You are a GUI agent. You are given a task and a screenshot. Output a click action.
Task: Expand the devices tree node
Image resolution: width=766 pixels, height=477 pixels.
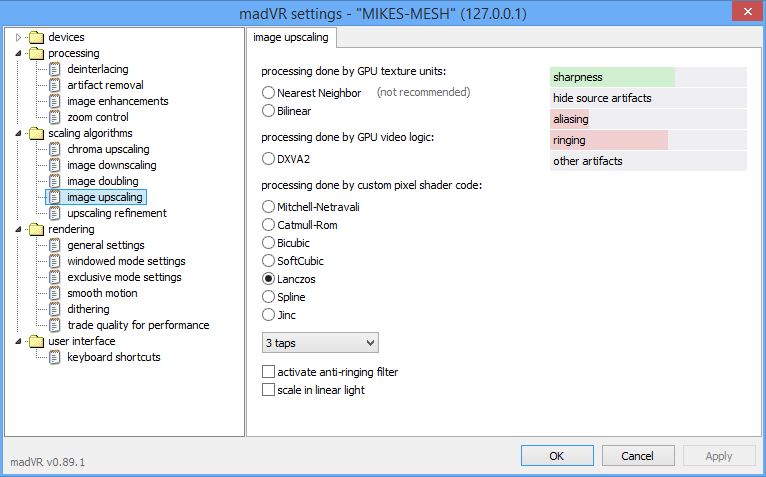18,37
